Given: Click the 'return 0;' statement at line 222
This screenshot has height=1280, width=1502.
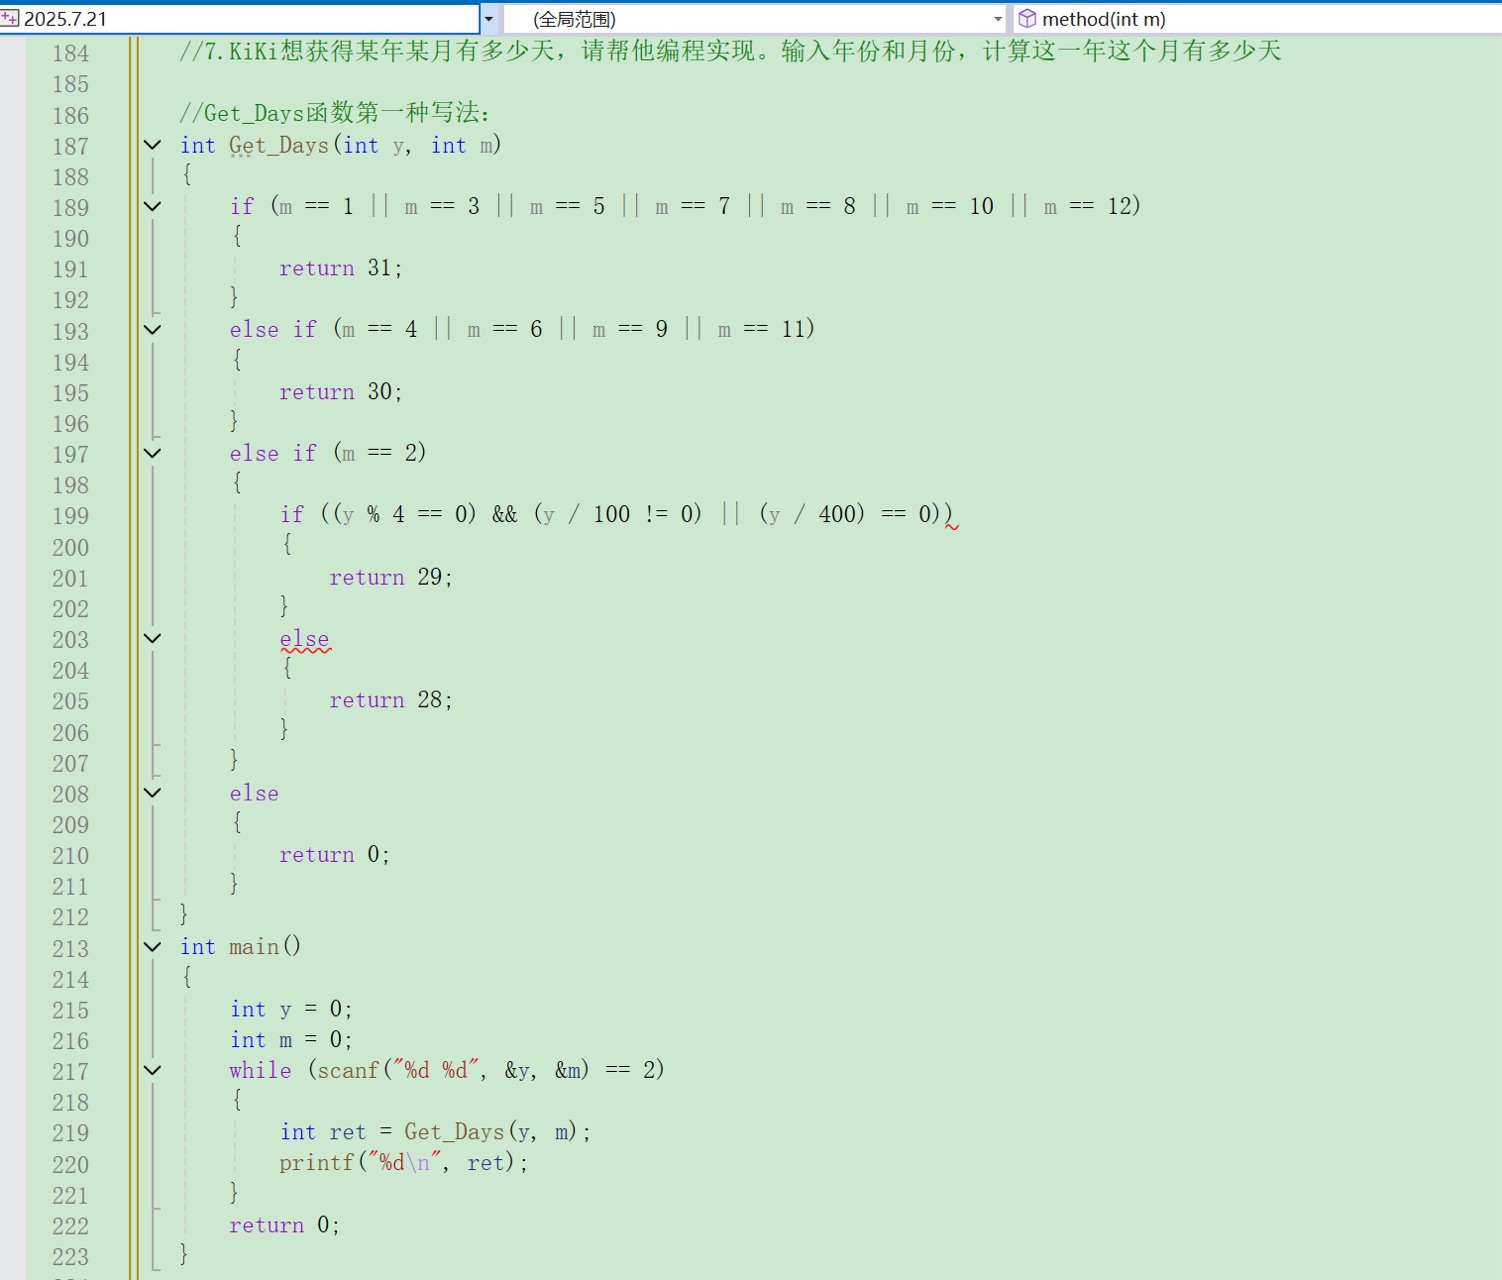Looking at the screenshot, I should 285,1225.
